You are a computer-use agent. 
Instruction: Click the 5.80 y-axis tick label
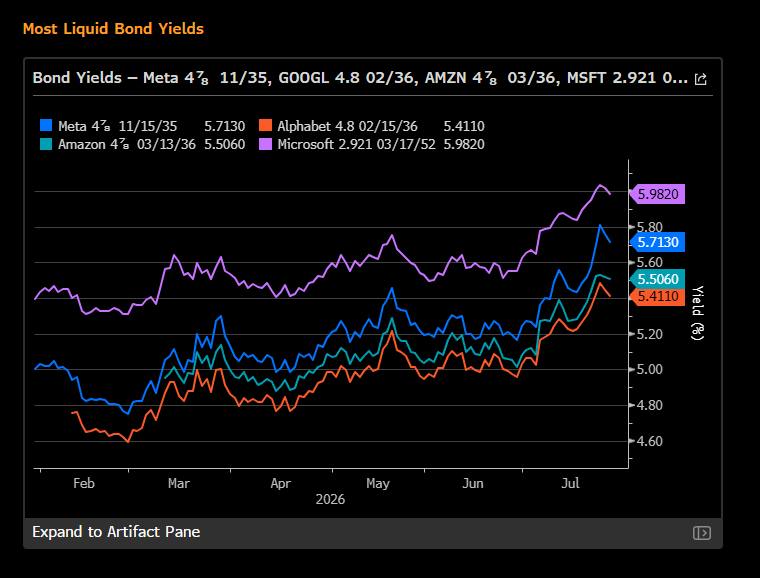[x=649, y=227]
